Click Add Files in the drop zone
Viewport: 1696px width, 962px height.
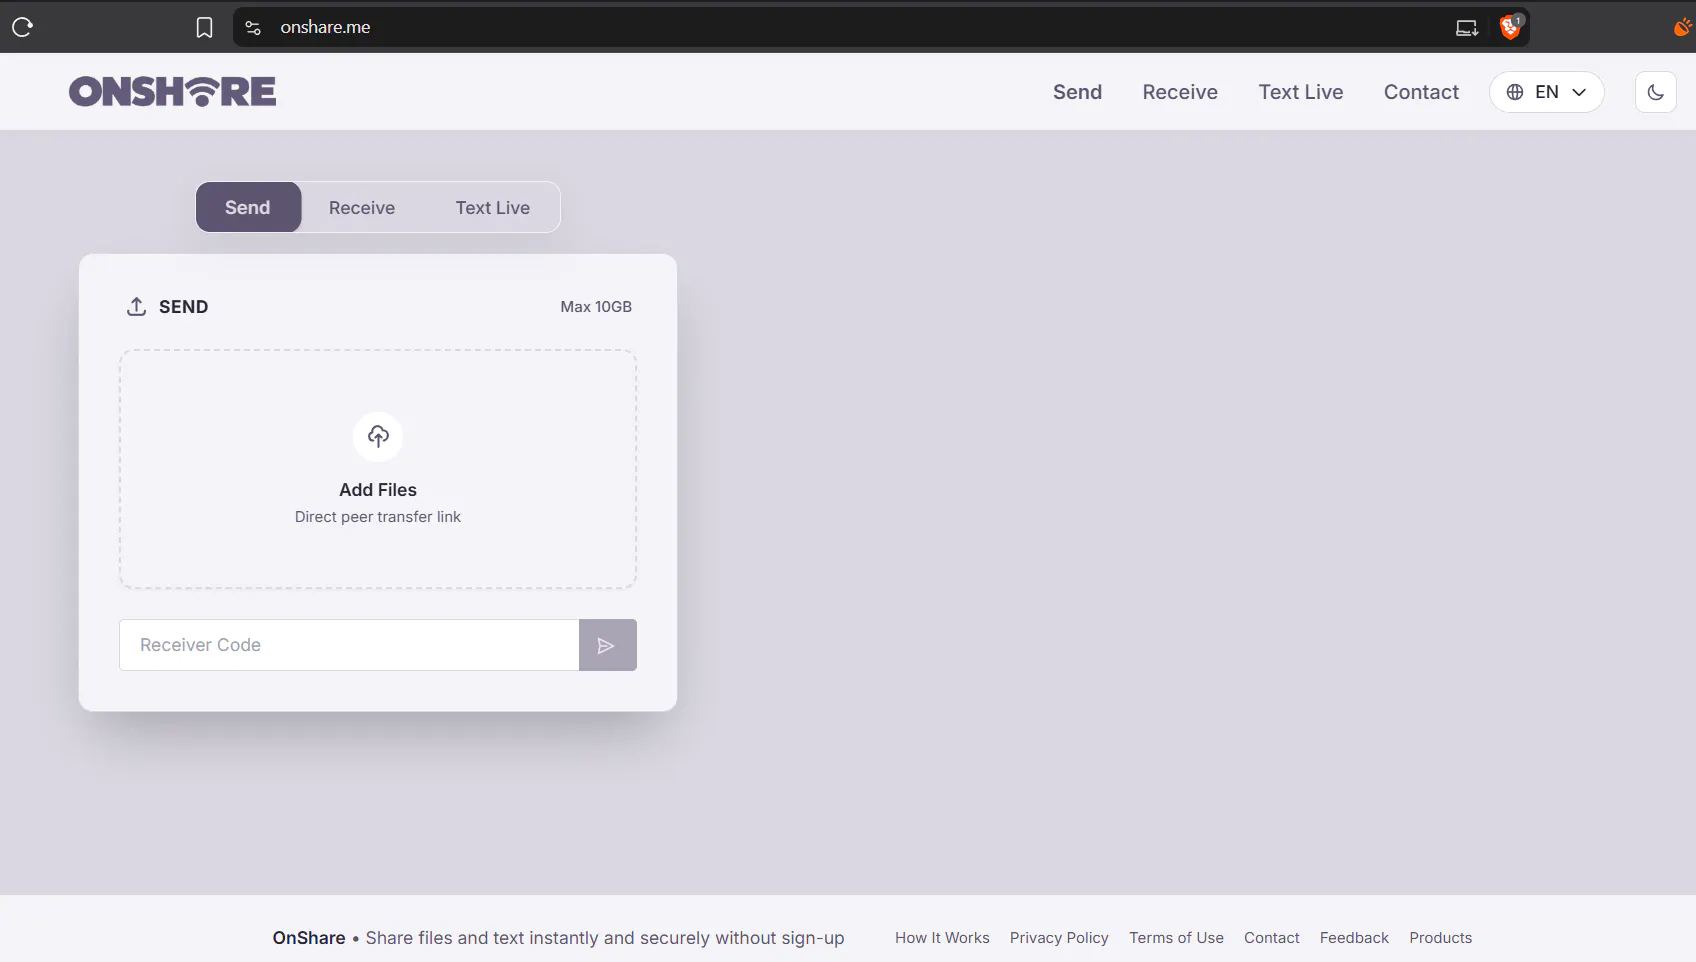point(378,490)
